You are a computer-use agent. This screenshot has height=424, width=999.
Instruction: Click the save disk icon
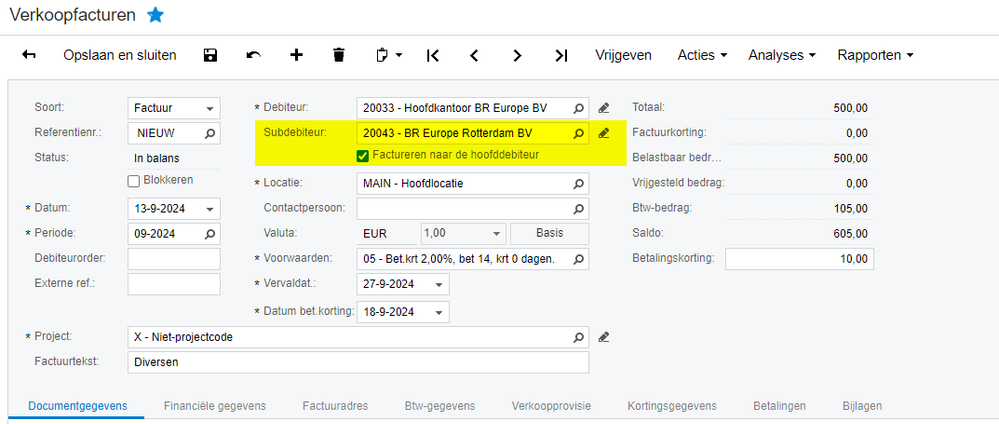210,55
